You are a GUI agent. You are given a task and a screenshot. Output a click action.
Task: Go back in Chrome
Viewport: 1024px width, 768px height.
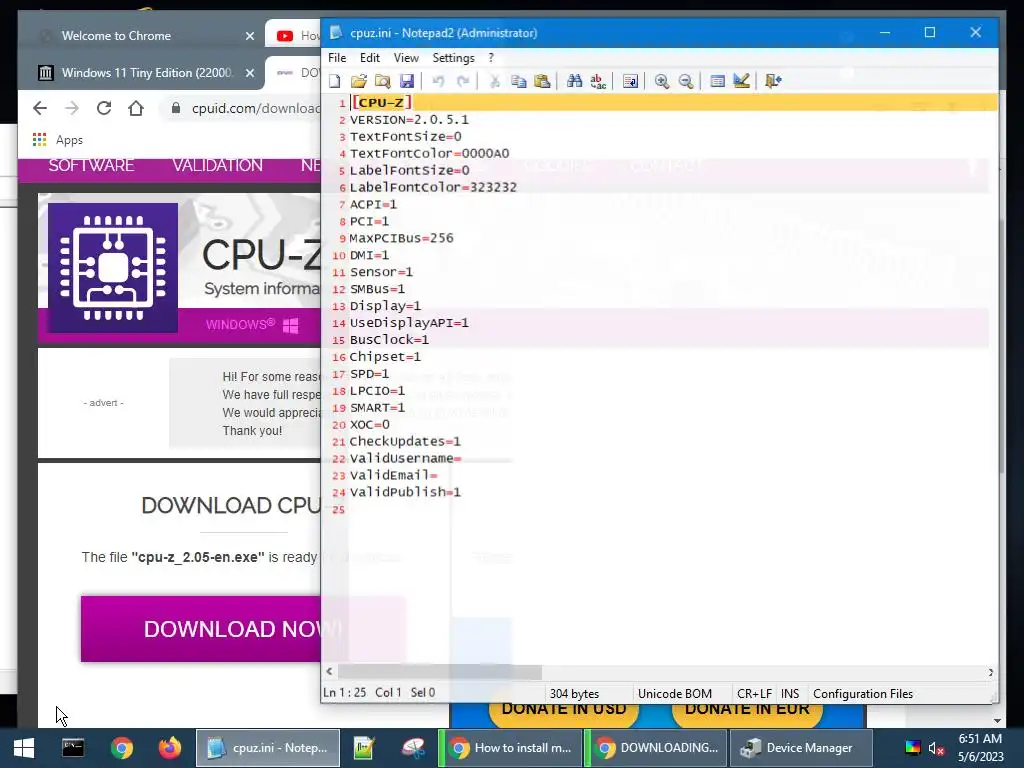pyautogui.click(x=40, y=108)
